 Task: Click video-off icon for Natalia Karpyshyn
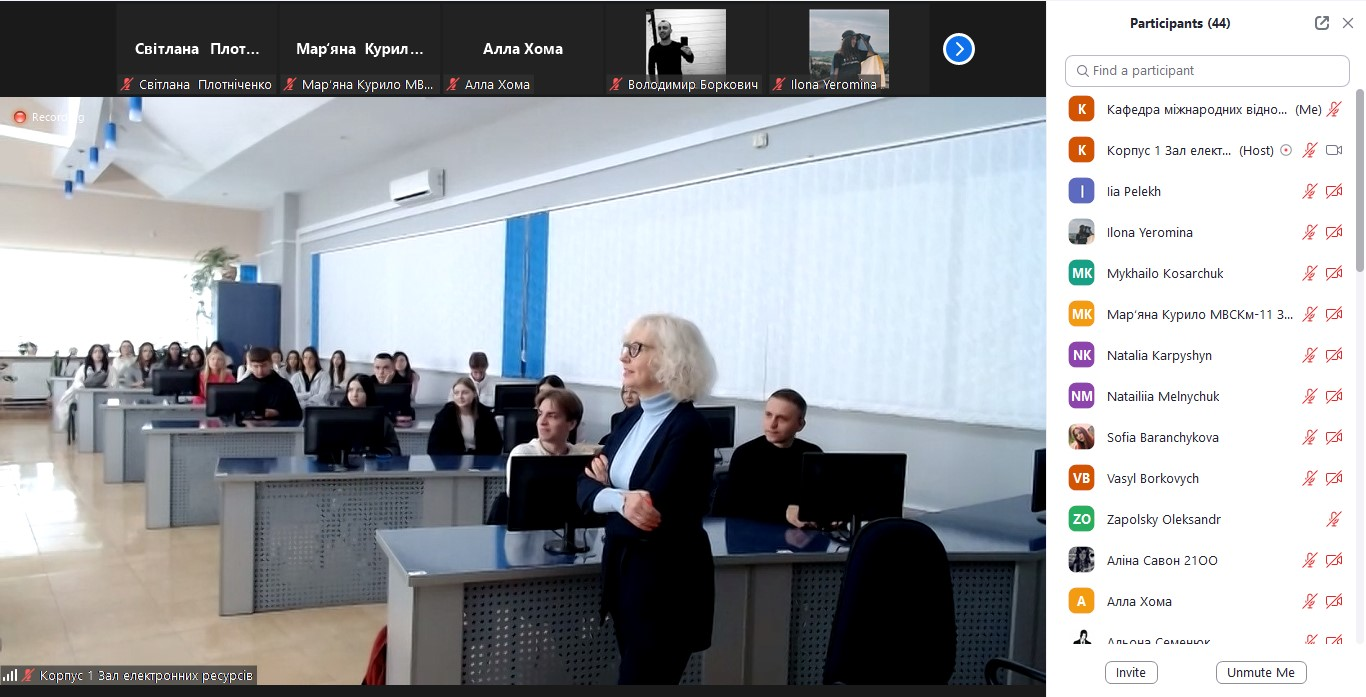1334,355
